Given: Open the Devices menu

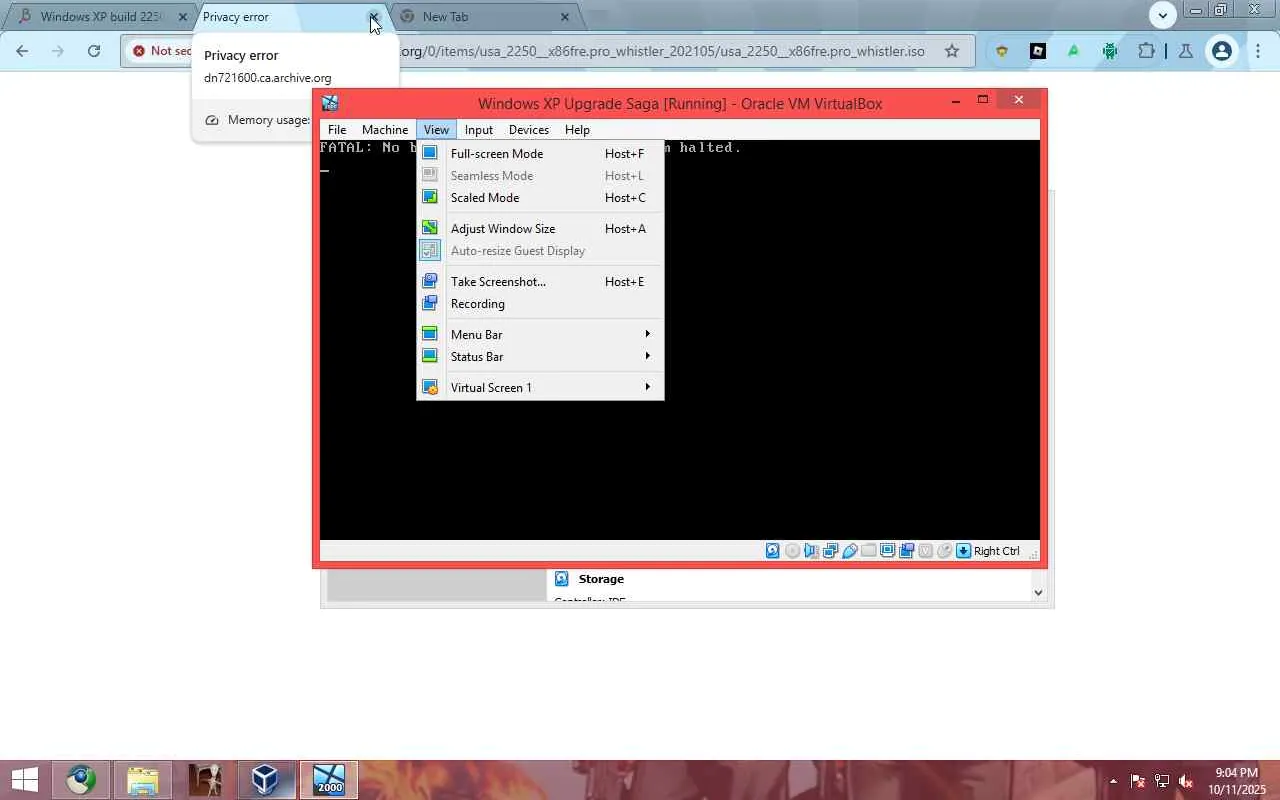Looking at the screenshot, I should 529,129.
